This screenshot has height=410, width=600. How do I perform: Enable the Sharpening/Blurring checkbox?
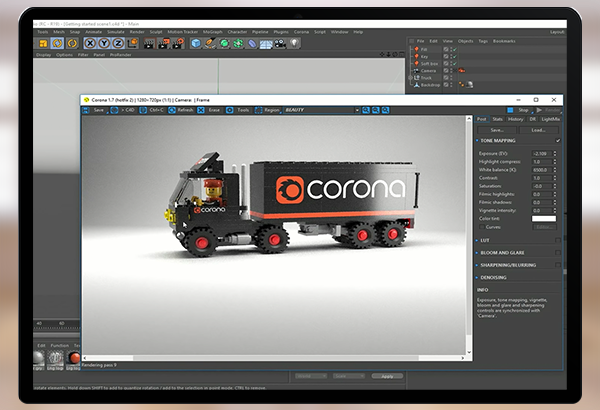tap(558, 265)
